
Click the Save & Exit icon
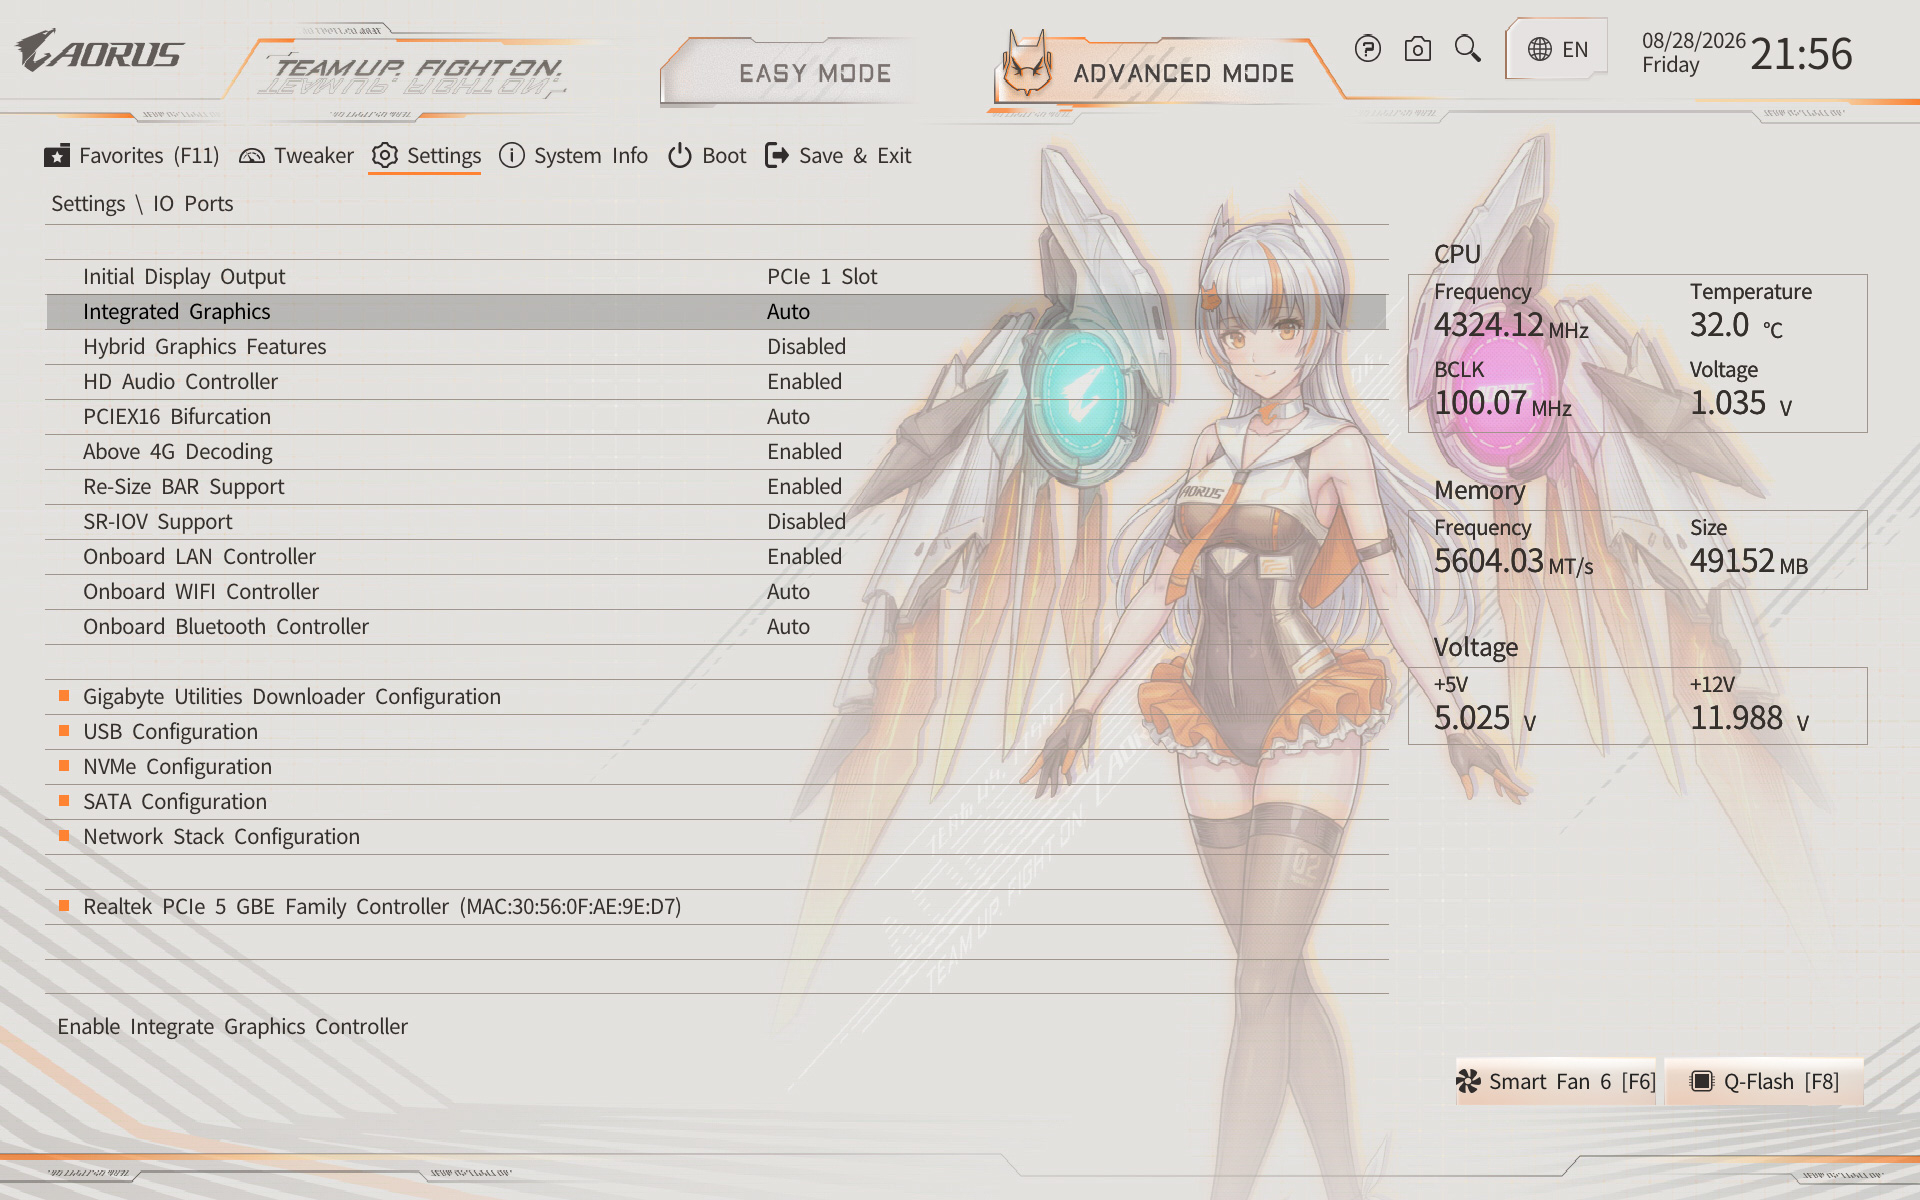coord(777,156)
